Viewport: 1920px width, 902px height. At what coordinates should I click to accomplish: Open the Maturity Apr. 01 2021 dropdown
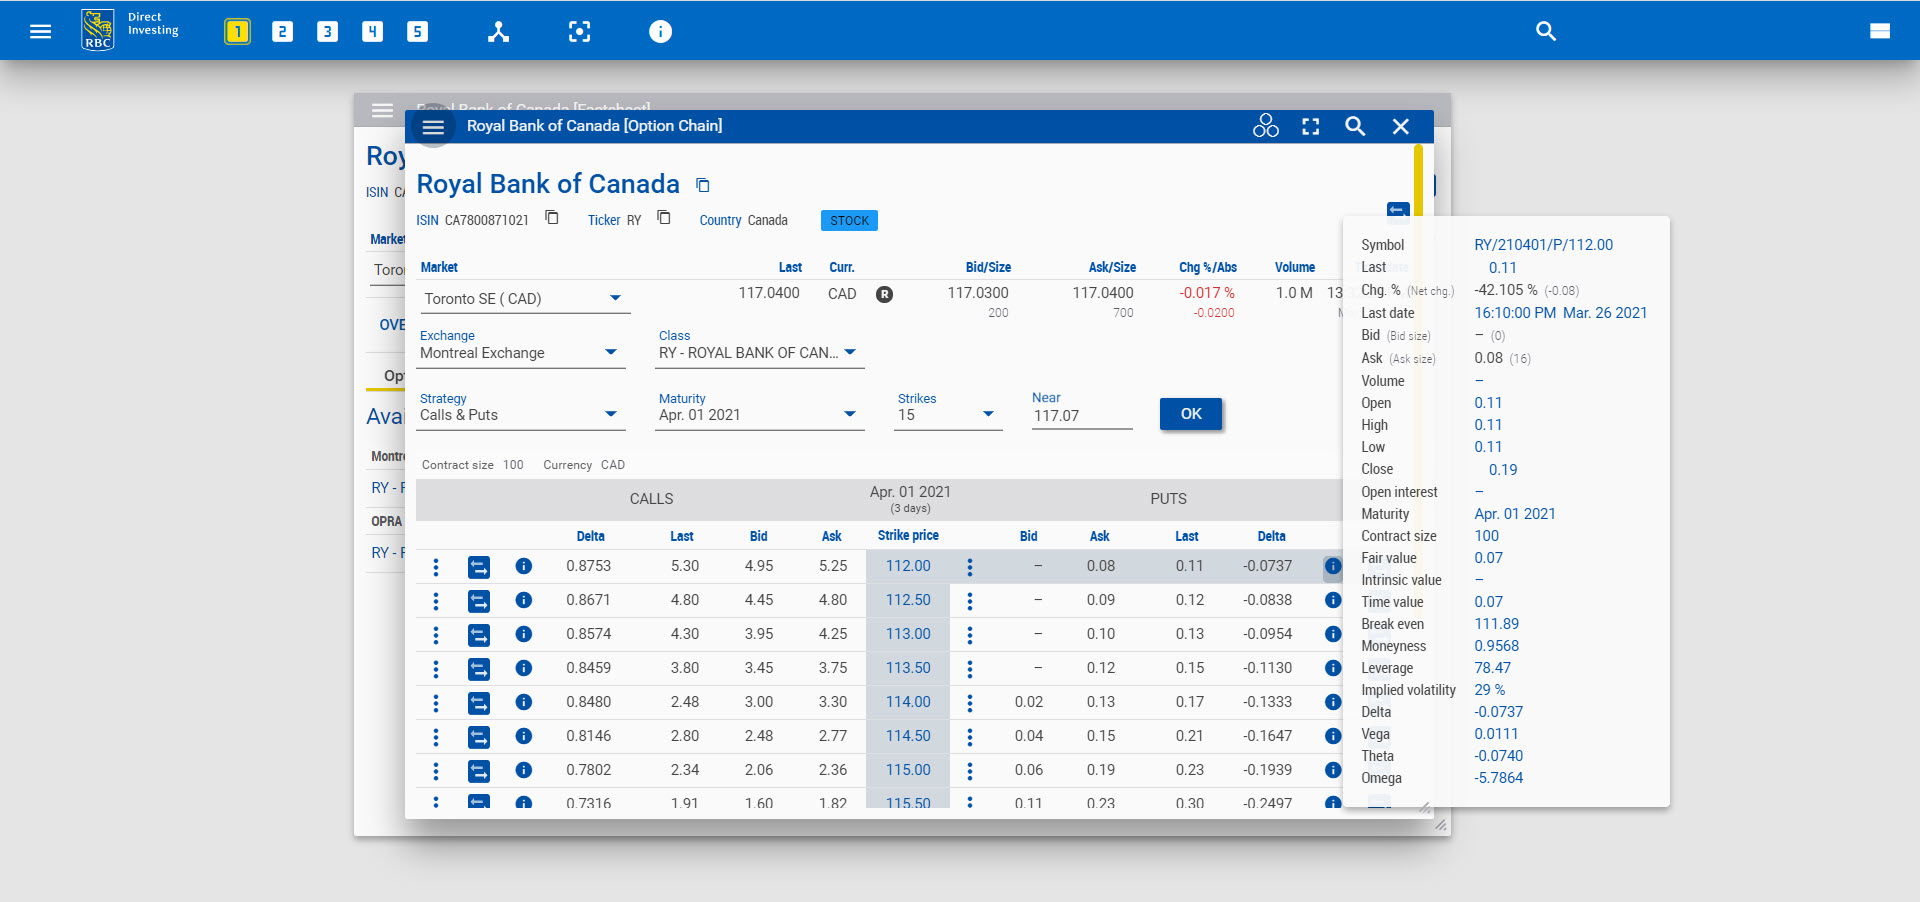[x=849, y=414]
